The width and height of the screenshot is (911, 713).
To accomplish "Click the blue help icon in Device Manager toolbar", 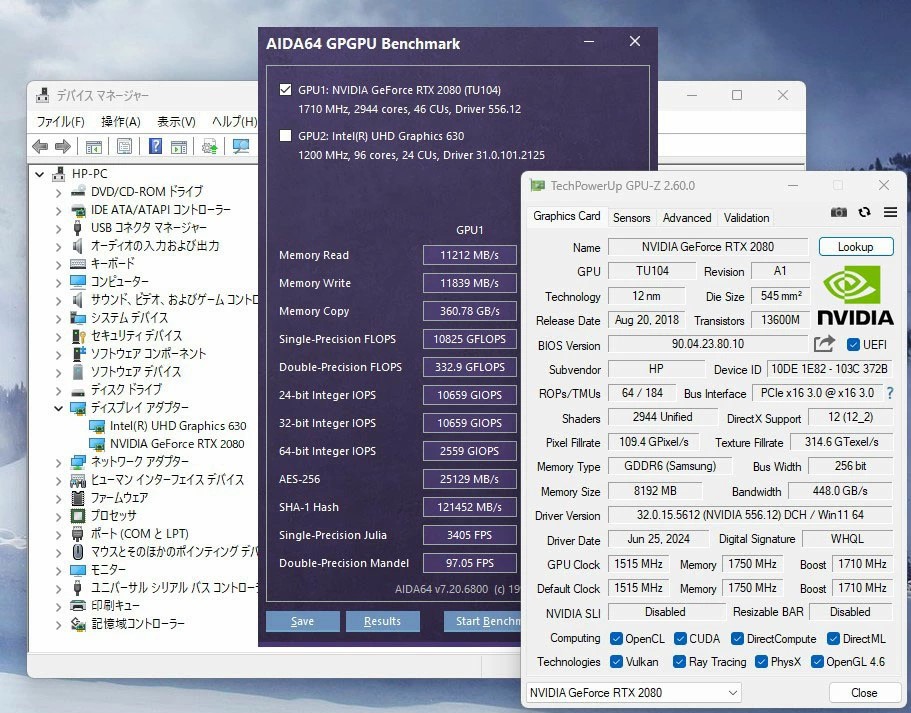I will click(155, 146).
